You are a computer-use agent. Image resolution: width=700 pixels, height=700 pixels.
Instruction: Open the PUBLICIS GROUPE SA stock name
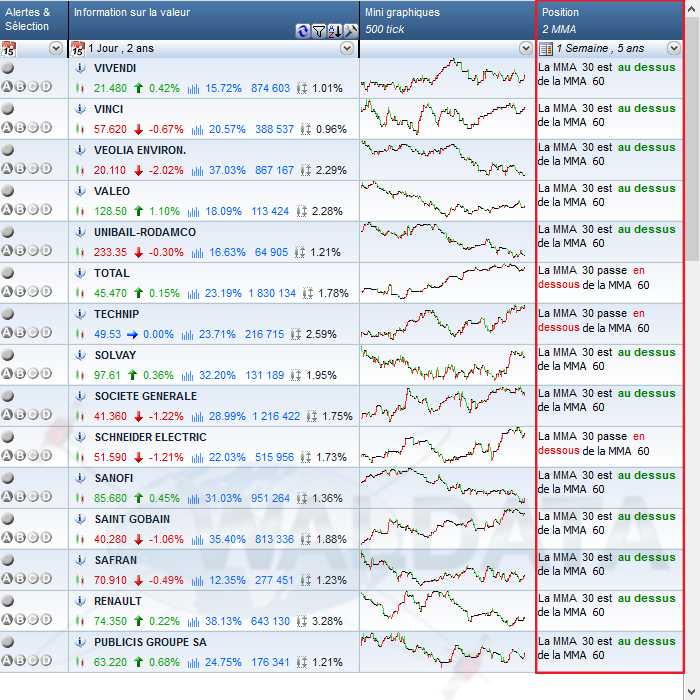(150, 642)
